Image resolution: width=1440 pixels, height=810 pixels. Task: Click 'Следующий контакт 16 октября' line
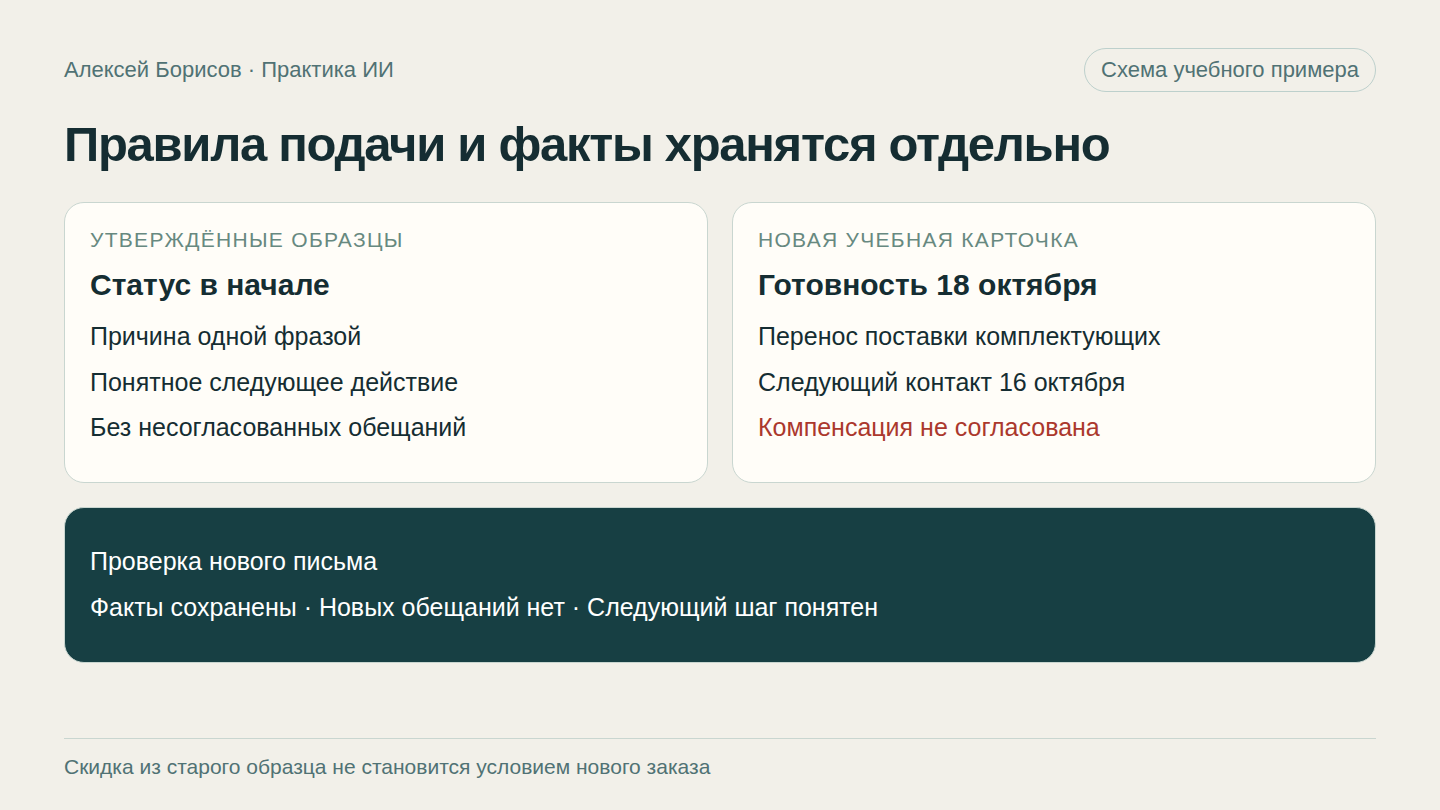point(941,383)
